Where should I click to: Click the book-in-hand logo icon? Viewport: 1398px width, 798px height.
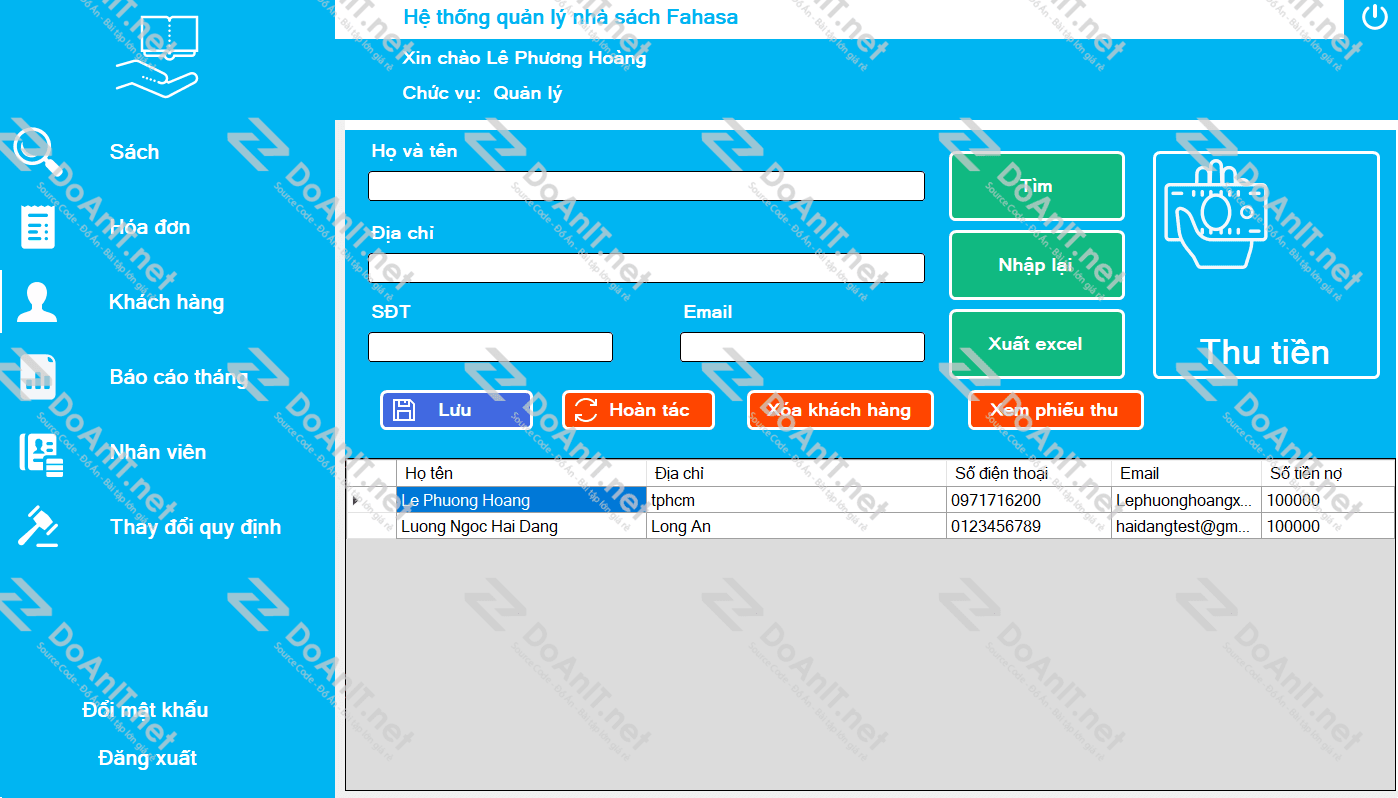157,56
